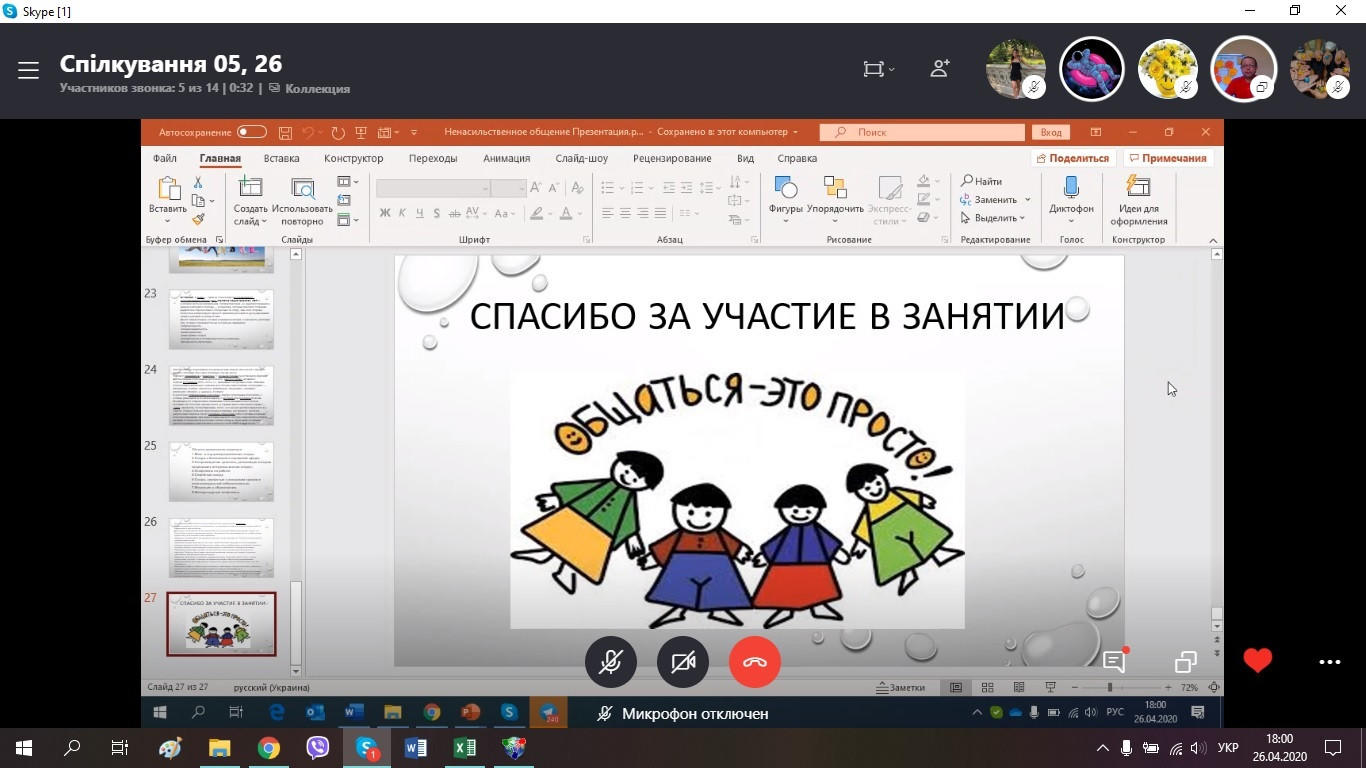This screenshot has width=1366, height=768.
Task: Click the stop screen sharing icon
Action: 1186,662
